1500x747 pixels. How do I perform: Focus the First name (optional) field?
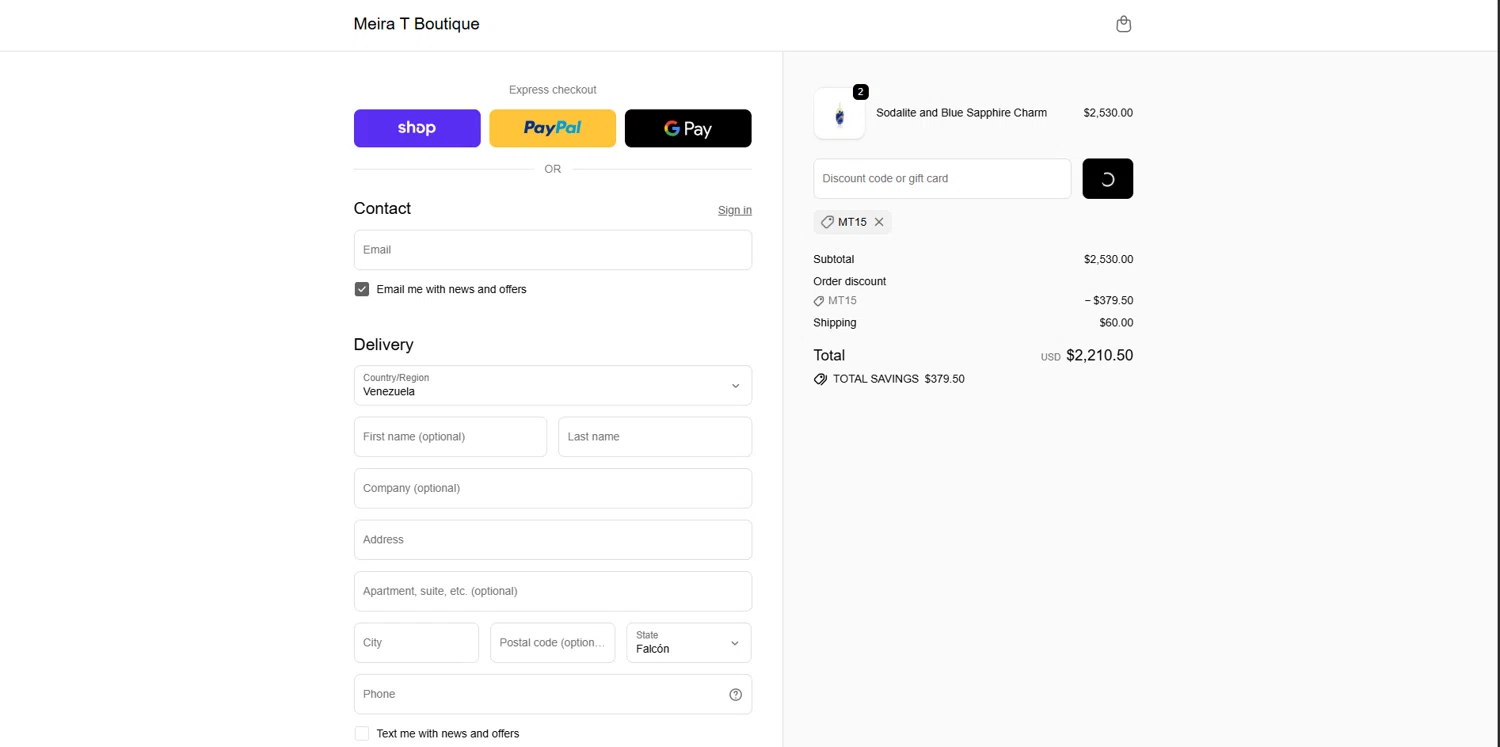click(x=450, y=437)
